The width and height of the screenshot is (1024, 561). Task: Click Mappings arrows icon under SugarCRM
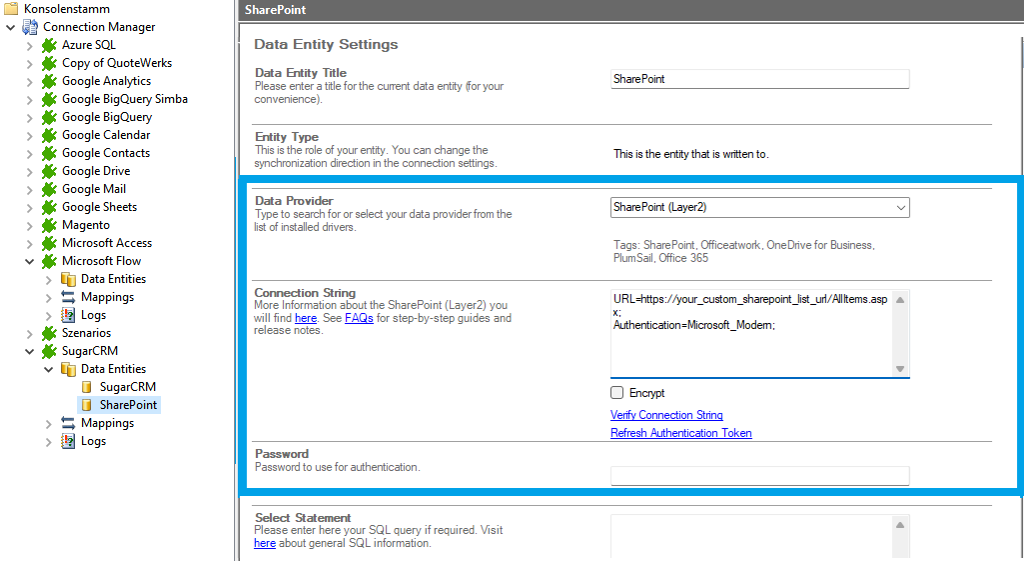point(68,423)
